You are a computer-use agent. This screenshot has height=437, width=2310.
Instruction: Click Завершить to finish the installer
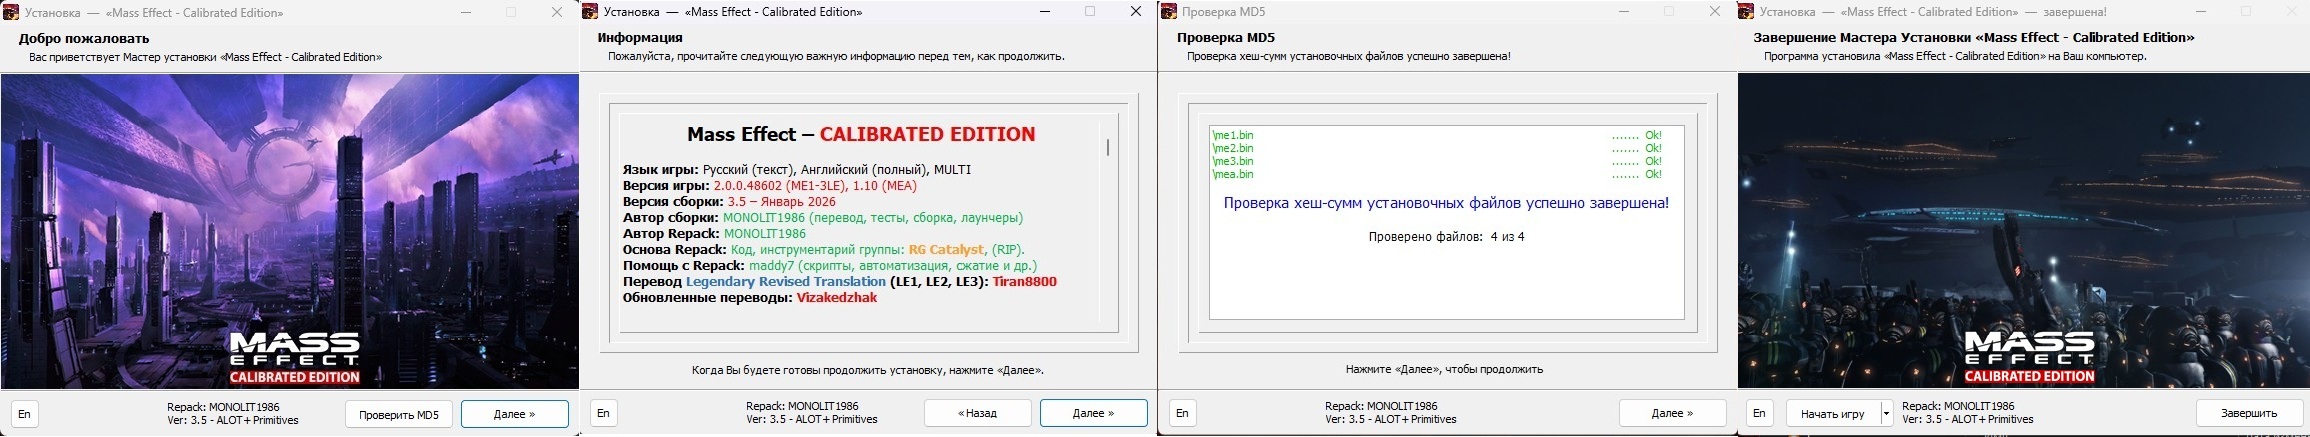coord(2249,413)
